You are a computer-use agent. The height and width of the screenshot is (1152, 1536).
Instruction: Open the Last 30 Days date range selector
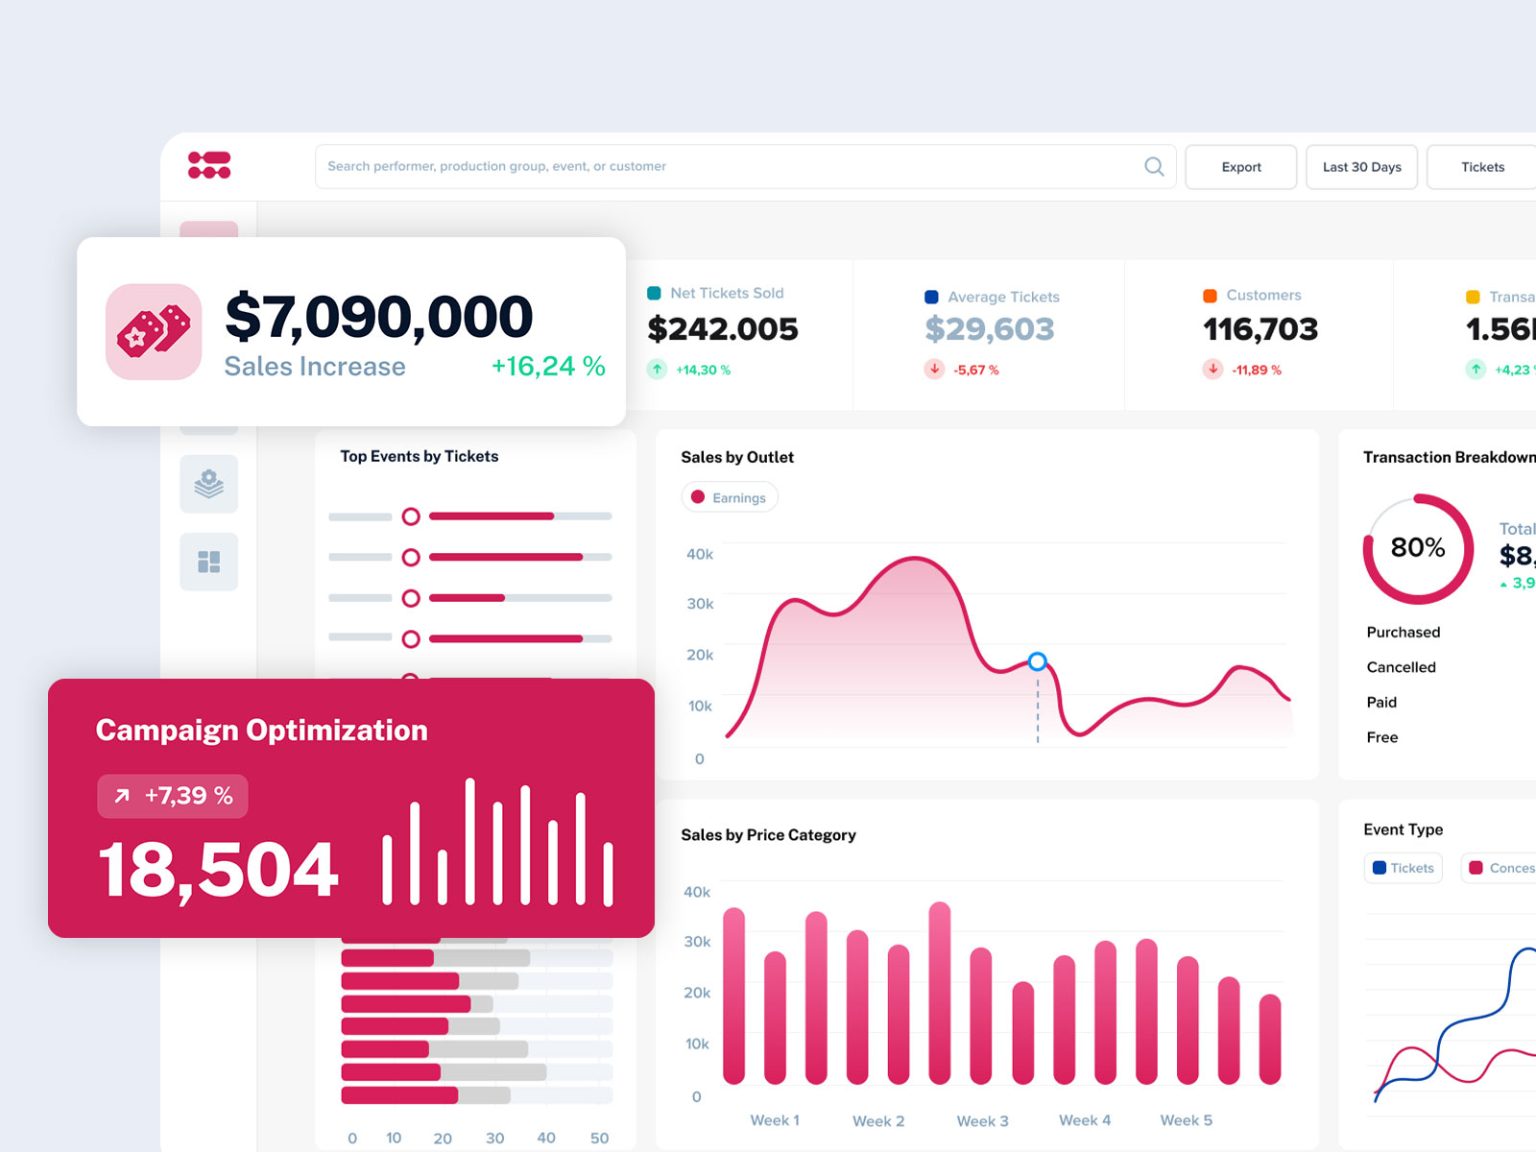pos(1361,166)
